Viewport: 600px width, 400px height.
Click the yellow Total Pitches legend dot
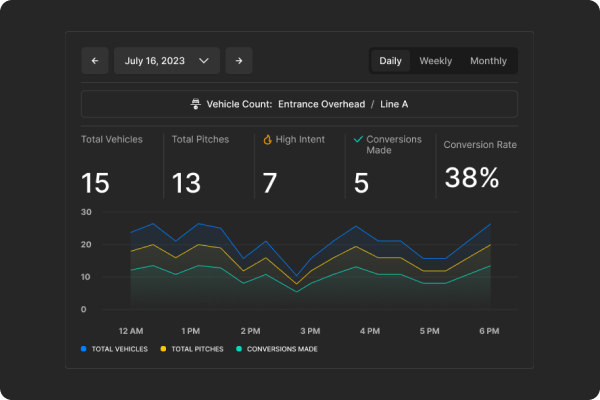click(163, 349)
